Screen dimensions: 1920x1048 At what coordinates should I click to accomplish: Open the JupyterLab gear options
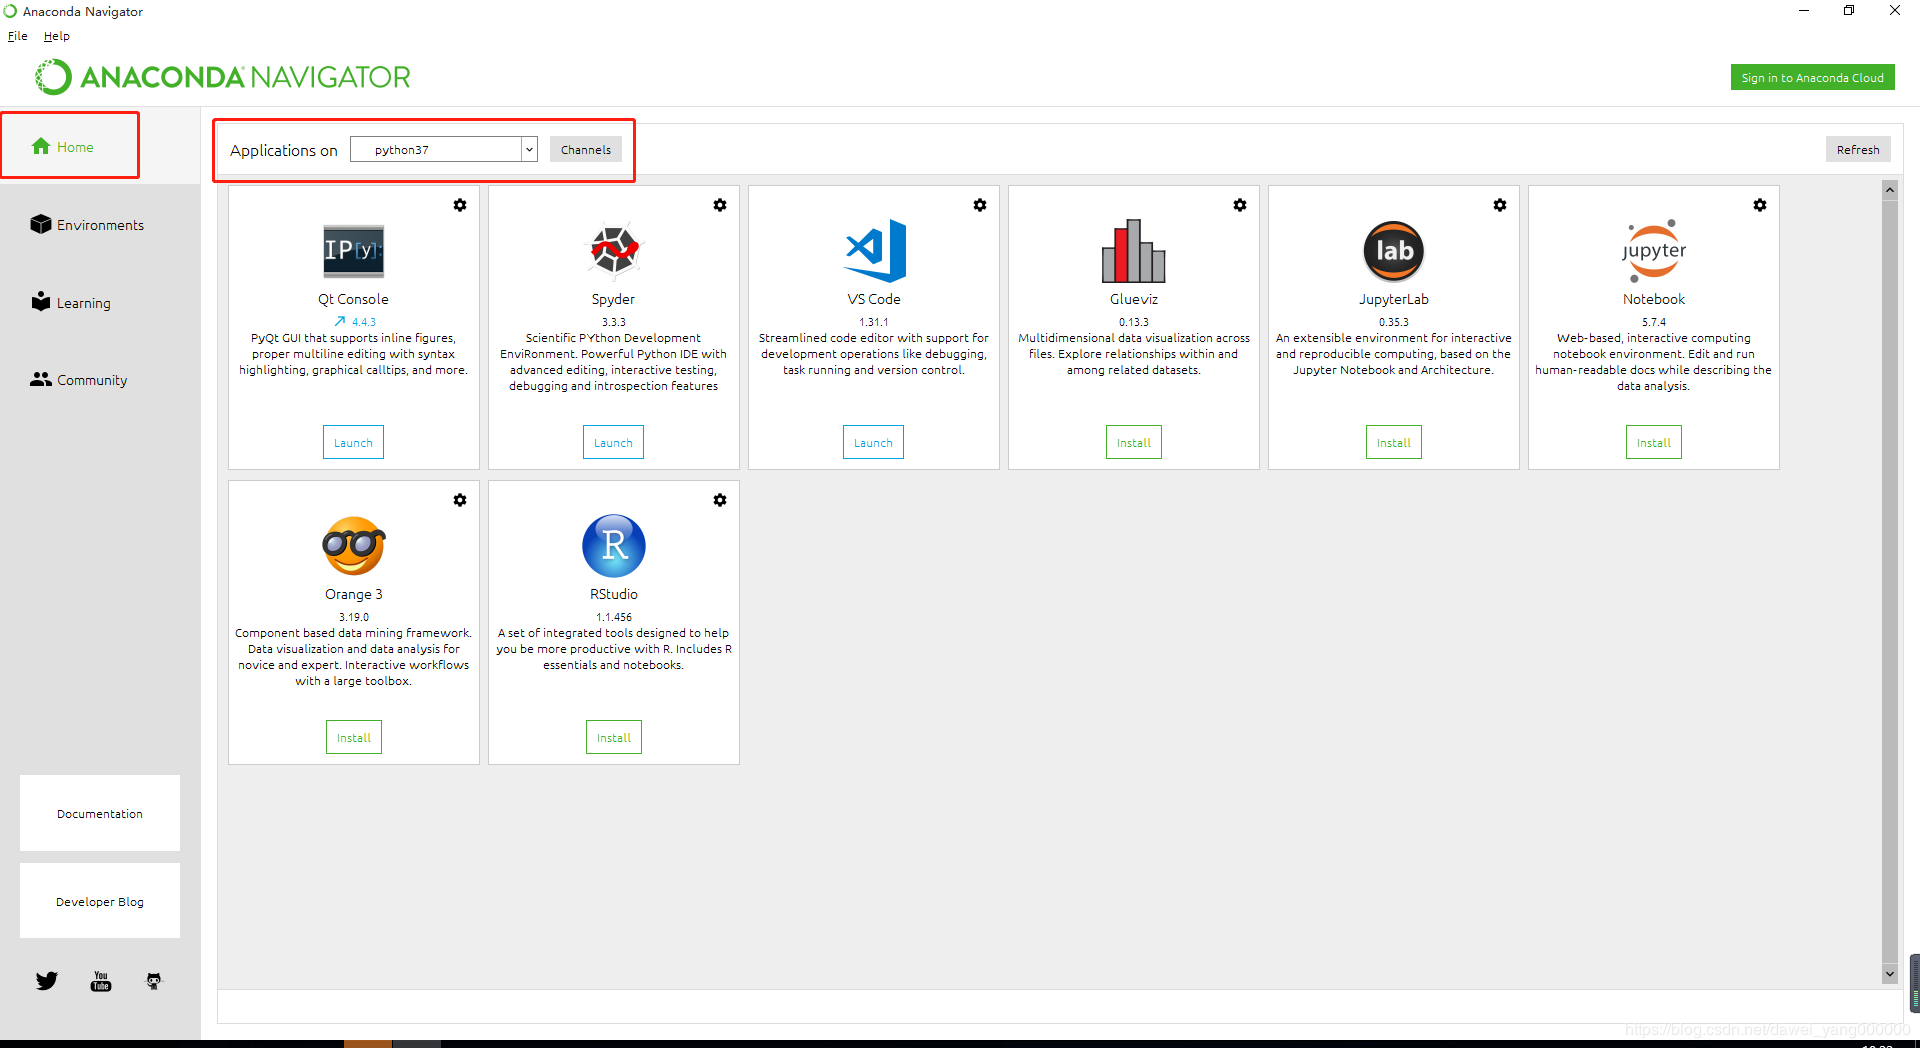[x=1500, y=205]
